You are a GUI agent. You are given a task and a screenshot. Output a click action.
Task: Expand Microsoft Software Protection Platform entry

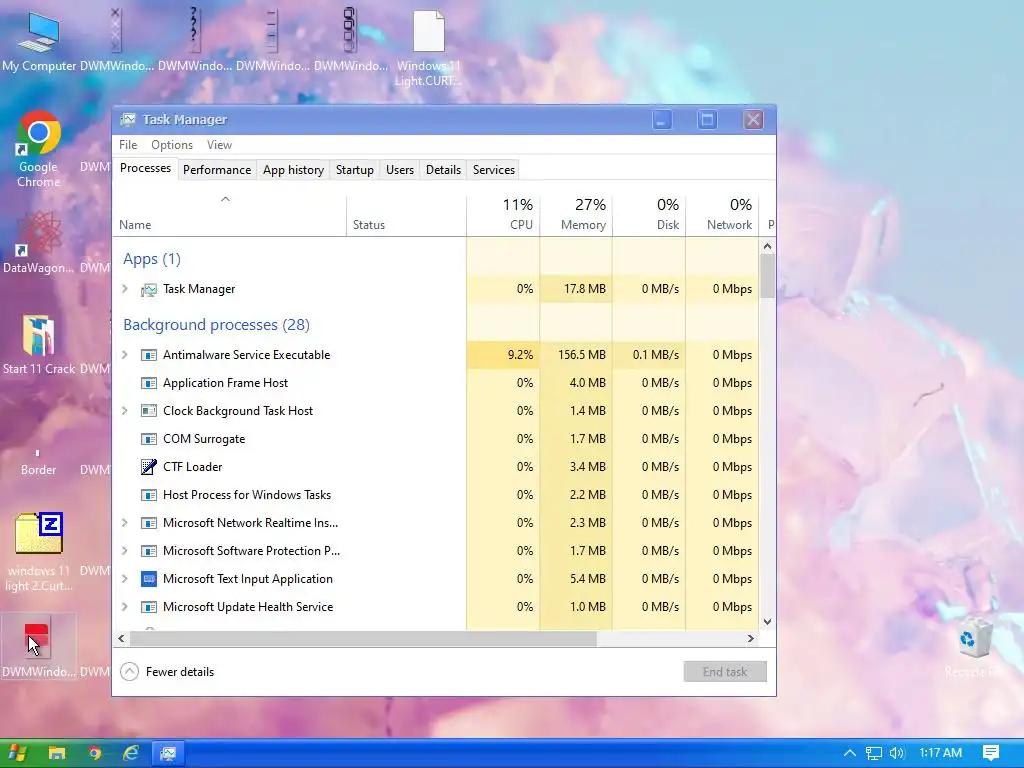pos(125,551)
